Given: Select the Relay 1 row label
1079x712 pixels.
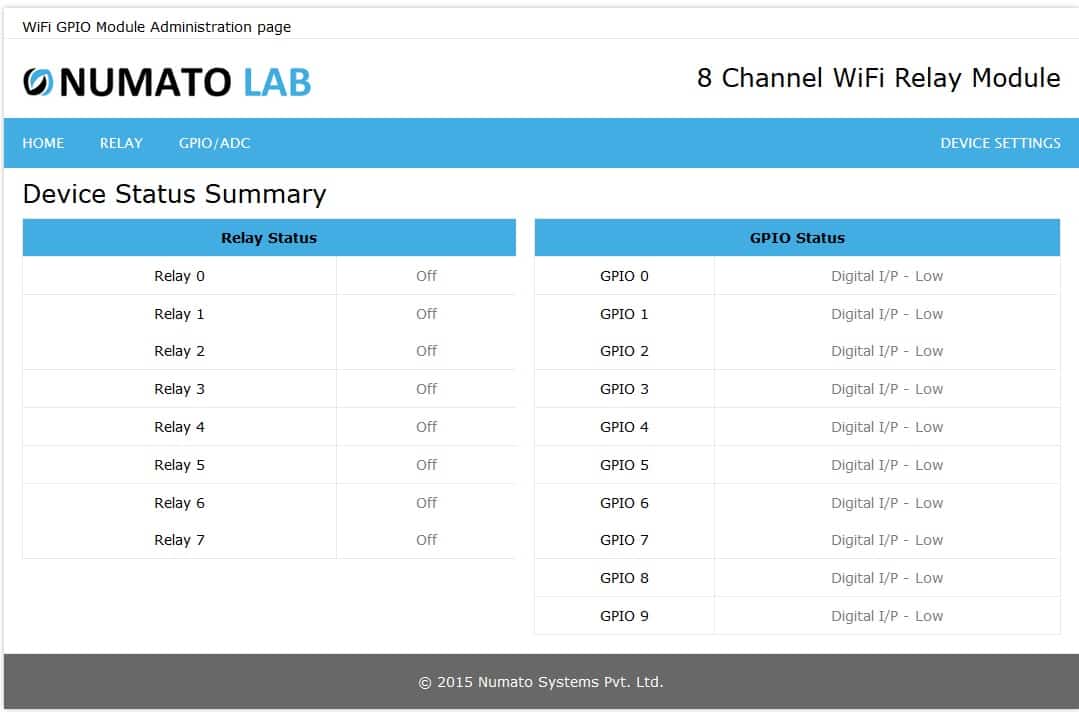Looking at the screenshot, I should coord(179,313).
